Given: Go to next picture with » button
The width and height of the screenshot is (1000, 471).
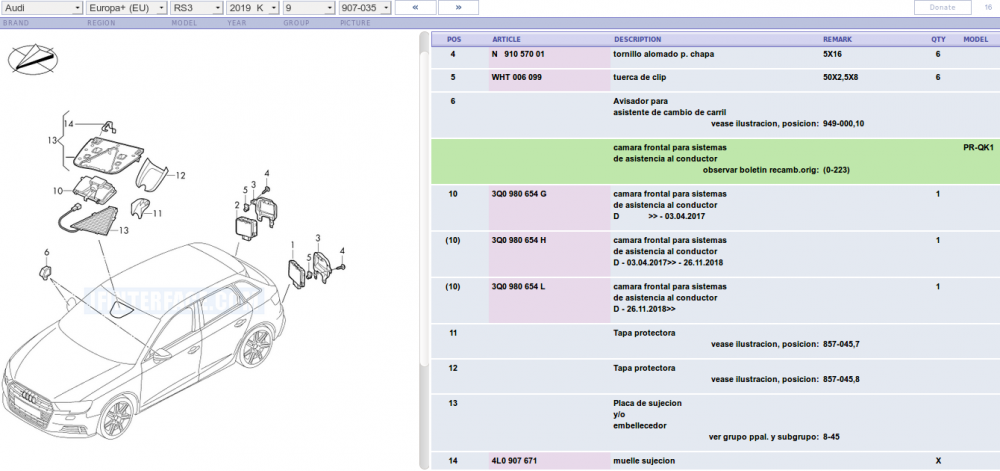Looking at the screenshot, I should click(458, 8).
